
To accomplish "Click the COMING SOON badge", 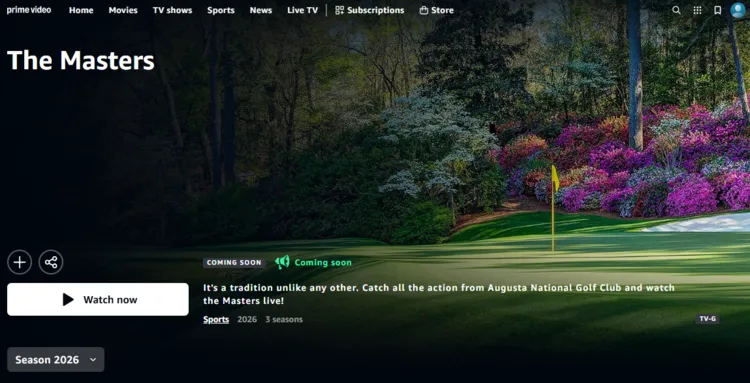I will (x=234, y=263).
